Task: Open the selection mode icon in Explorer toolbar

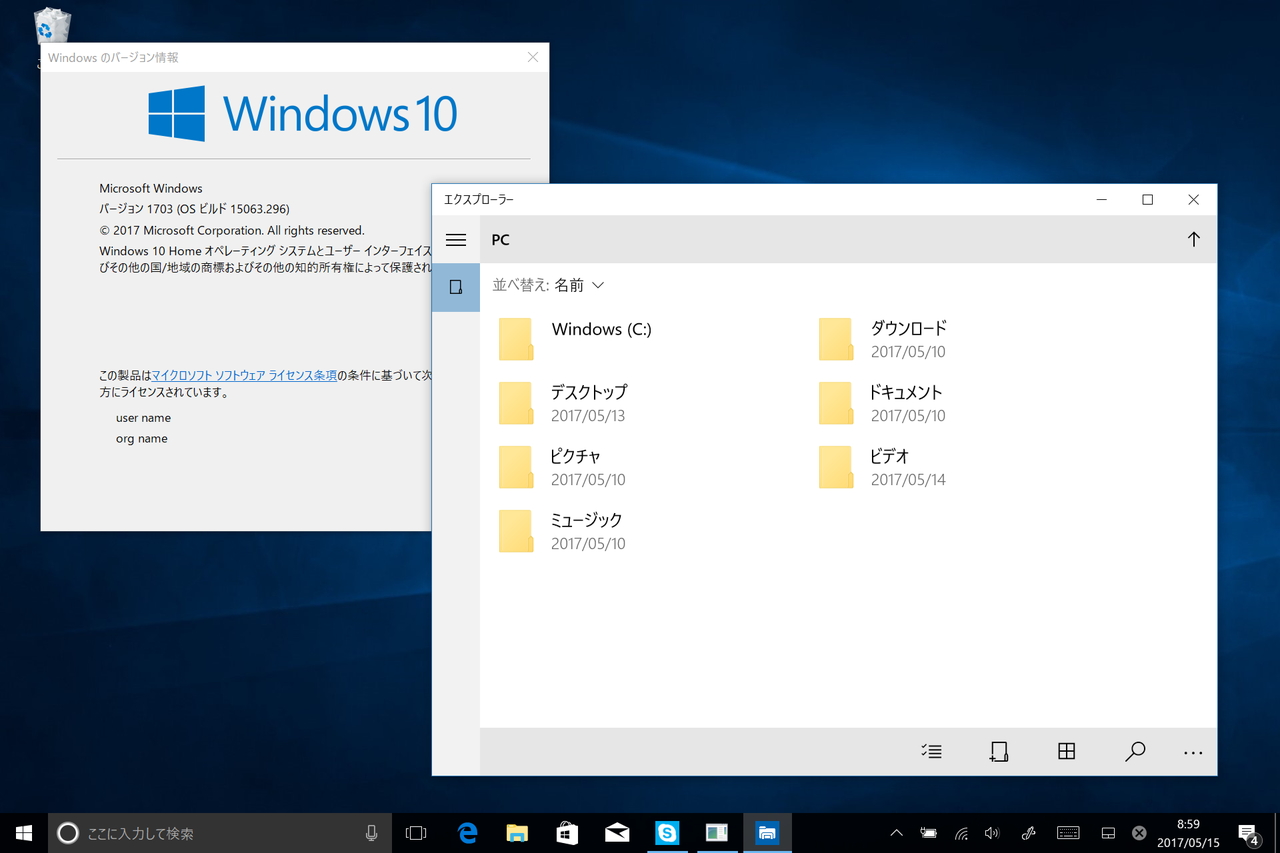Action: pos(931,751)
